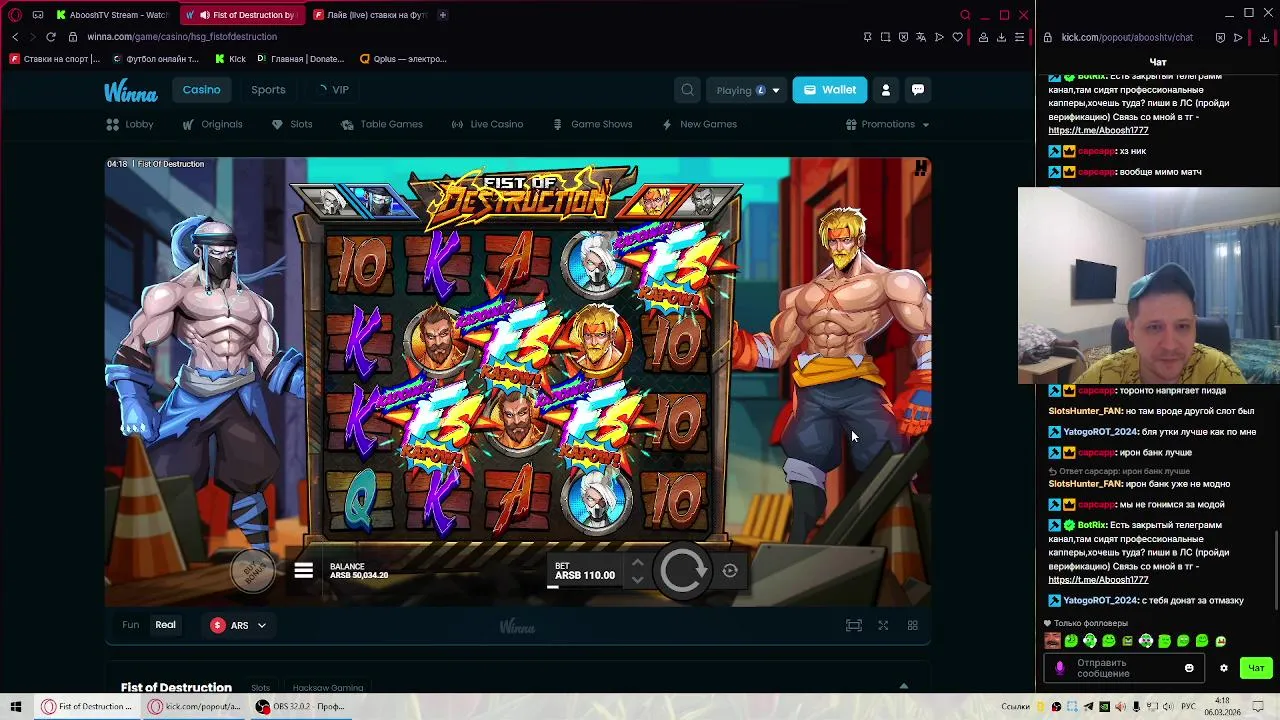1280x720 pixels.
Task: Click the Buy Bonus round button
Action: [253, 571]
